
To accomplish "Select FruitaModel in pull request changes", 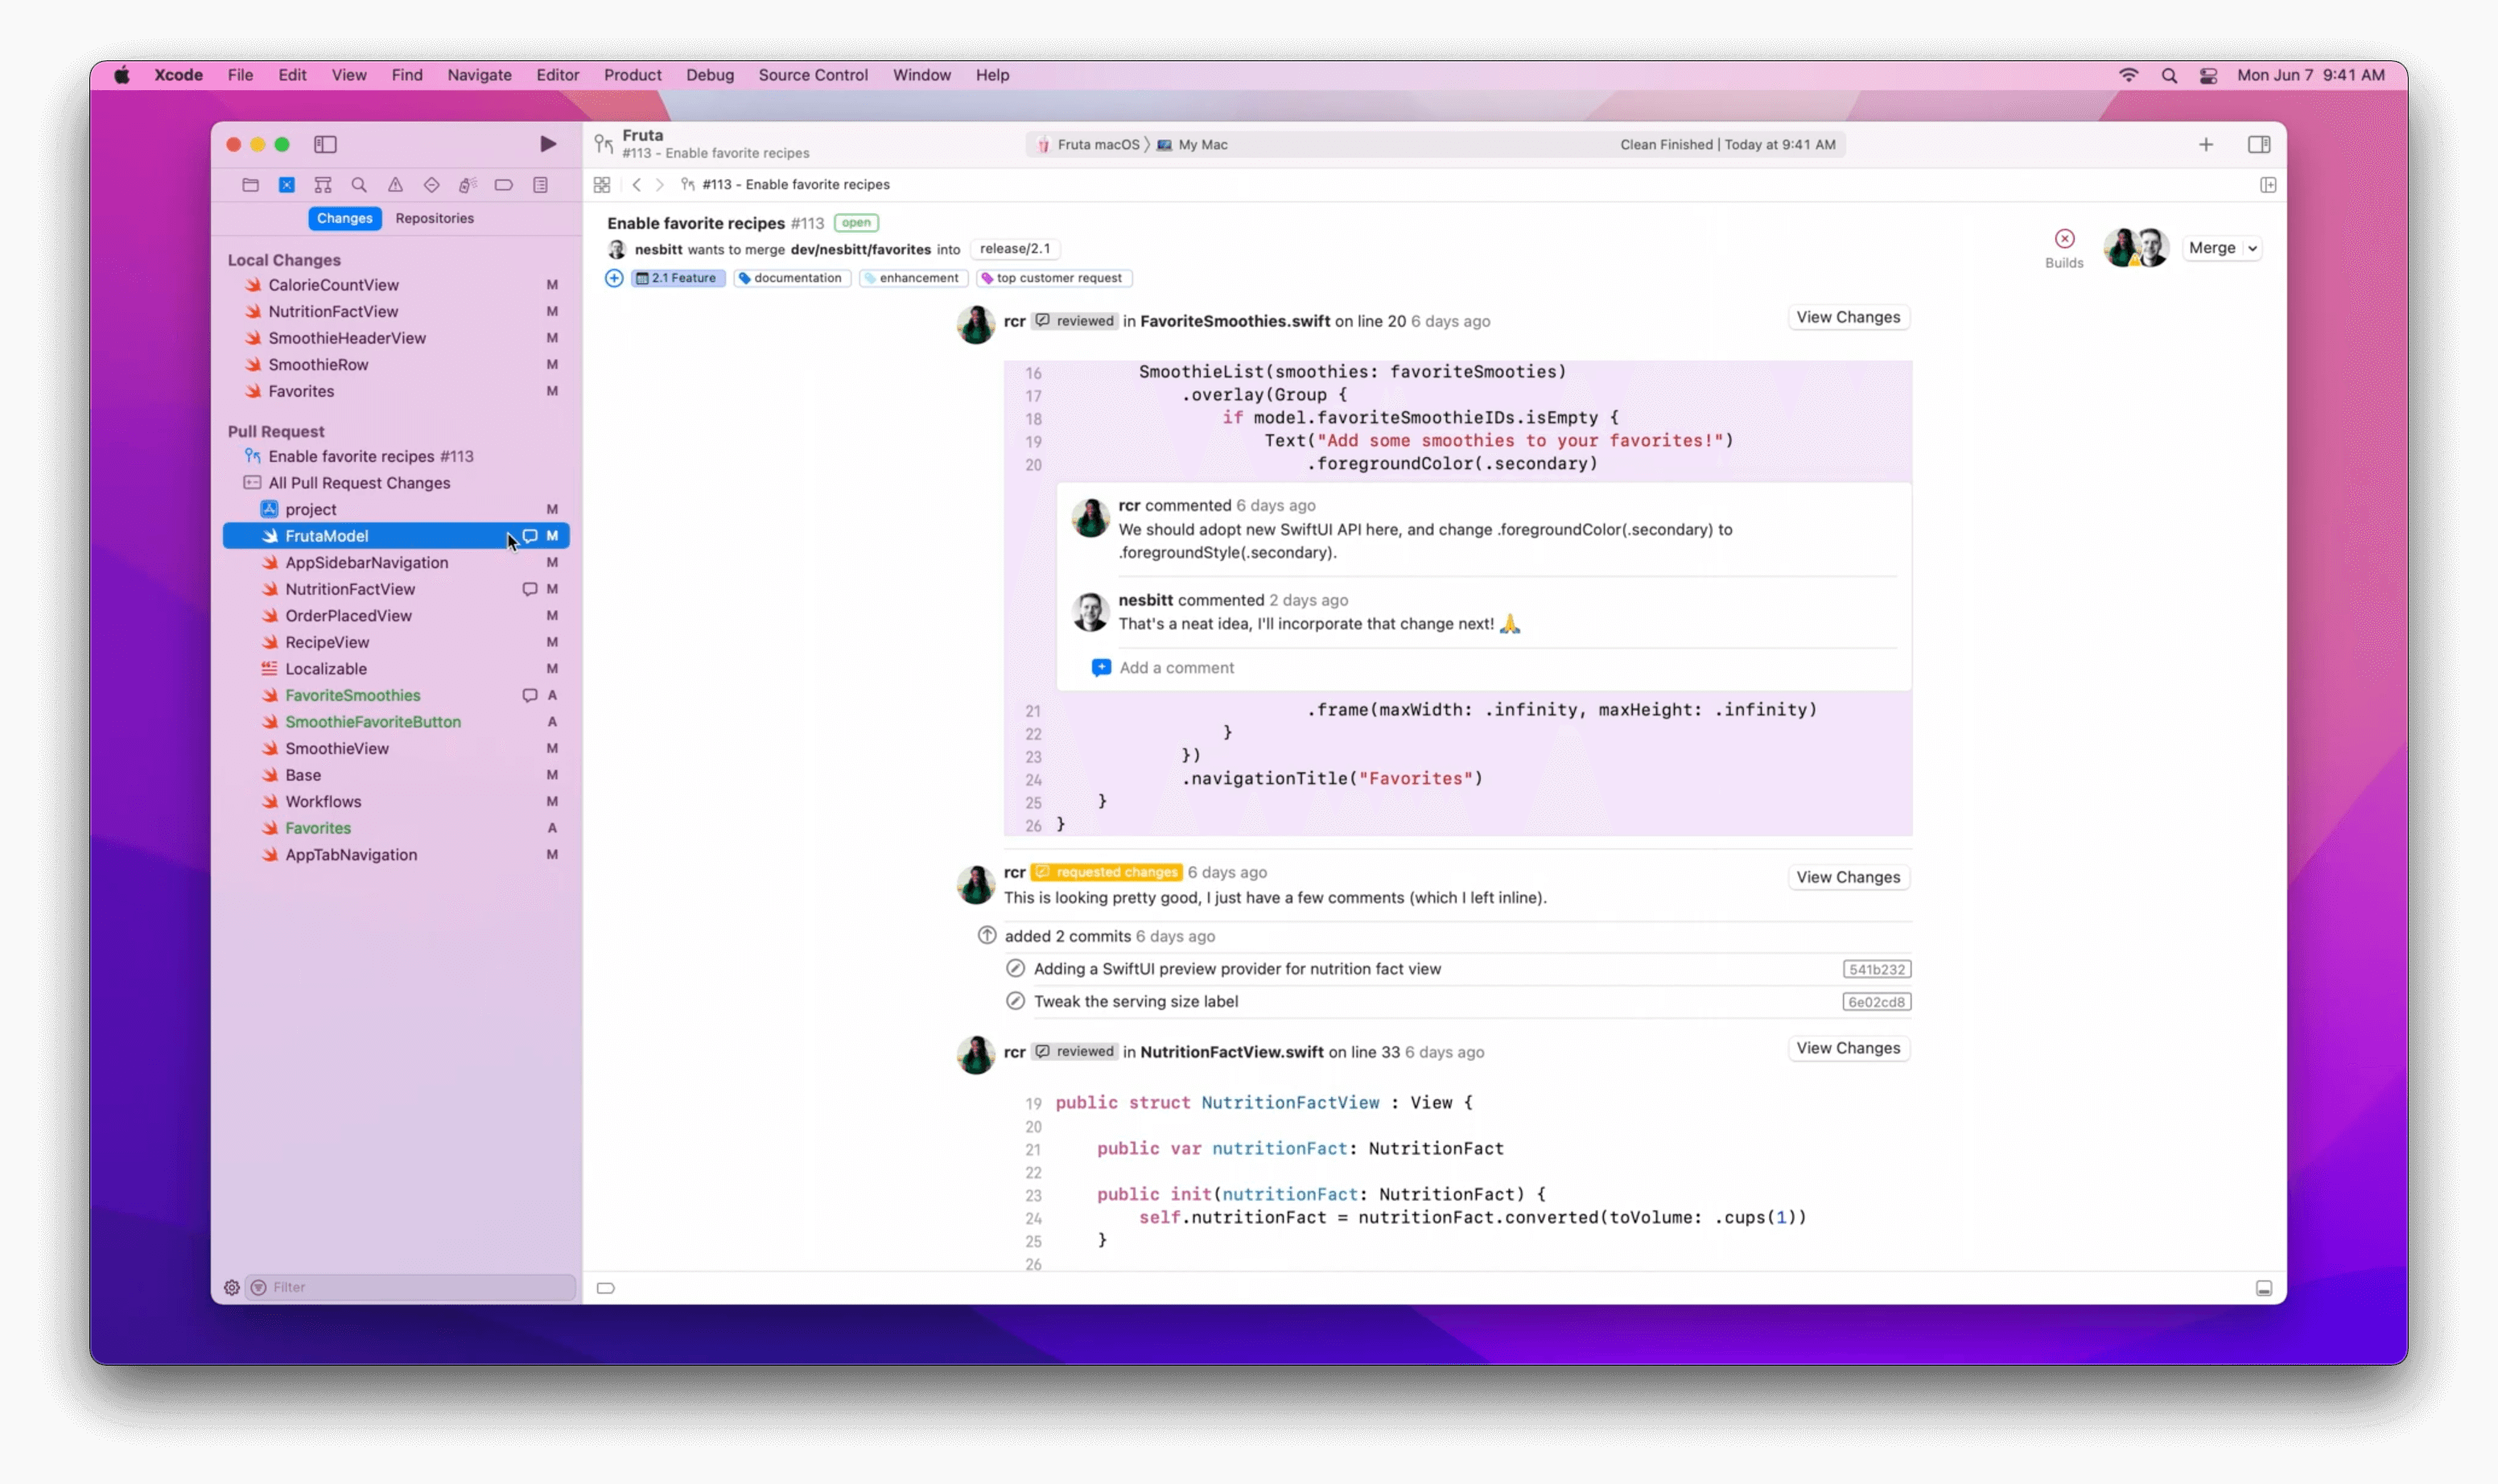I will tap(325, 535).
